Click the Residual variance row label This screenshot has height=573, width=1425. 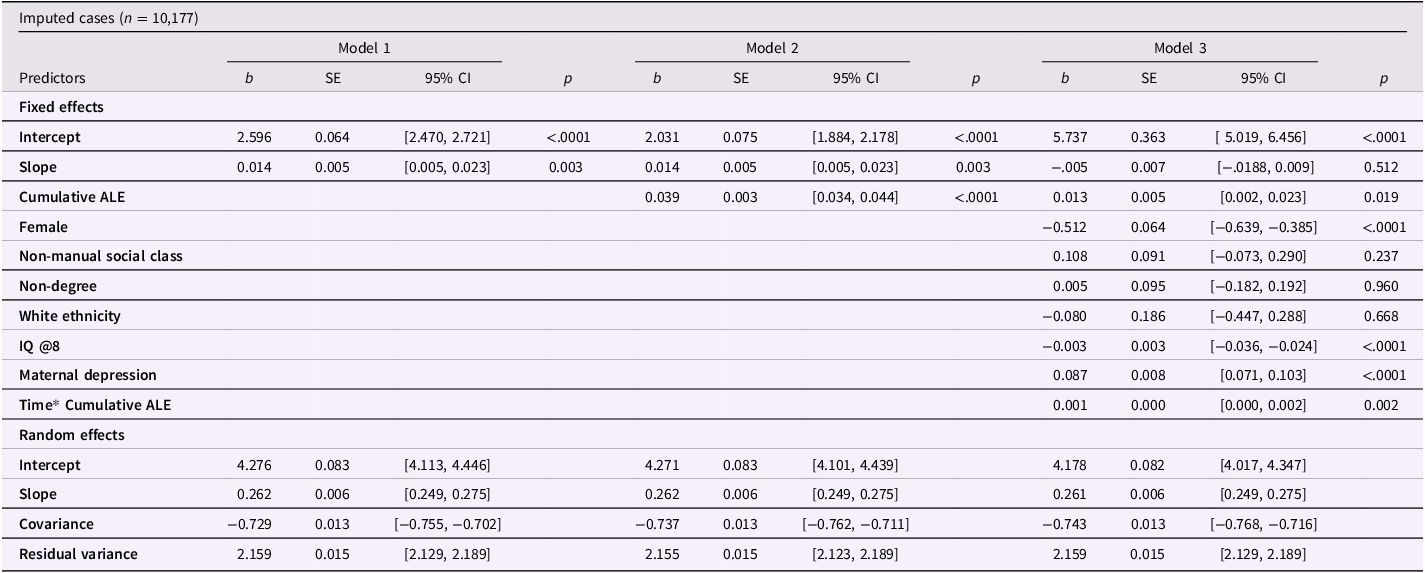click(79, 553)
